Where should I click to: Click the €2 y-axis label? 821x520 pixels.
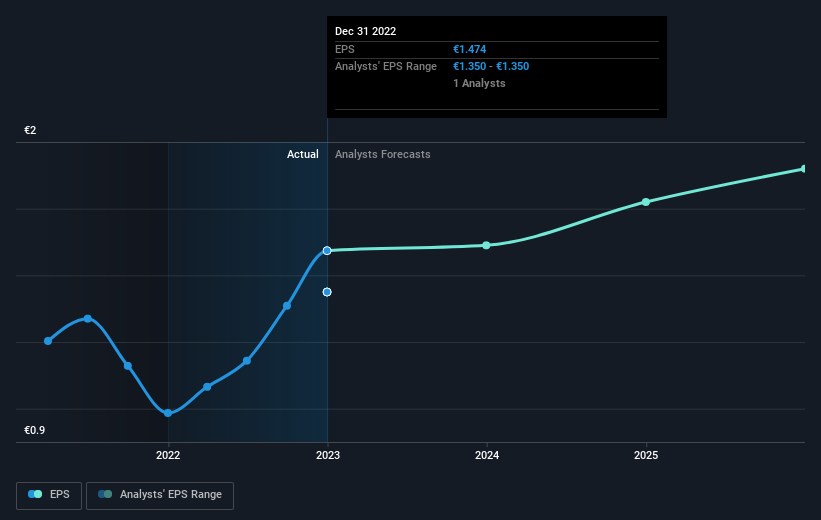30,130
